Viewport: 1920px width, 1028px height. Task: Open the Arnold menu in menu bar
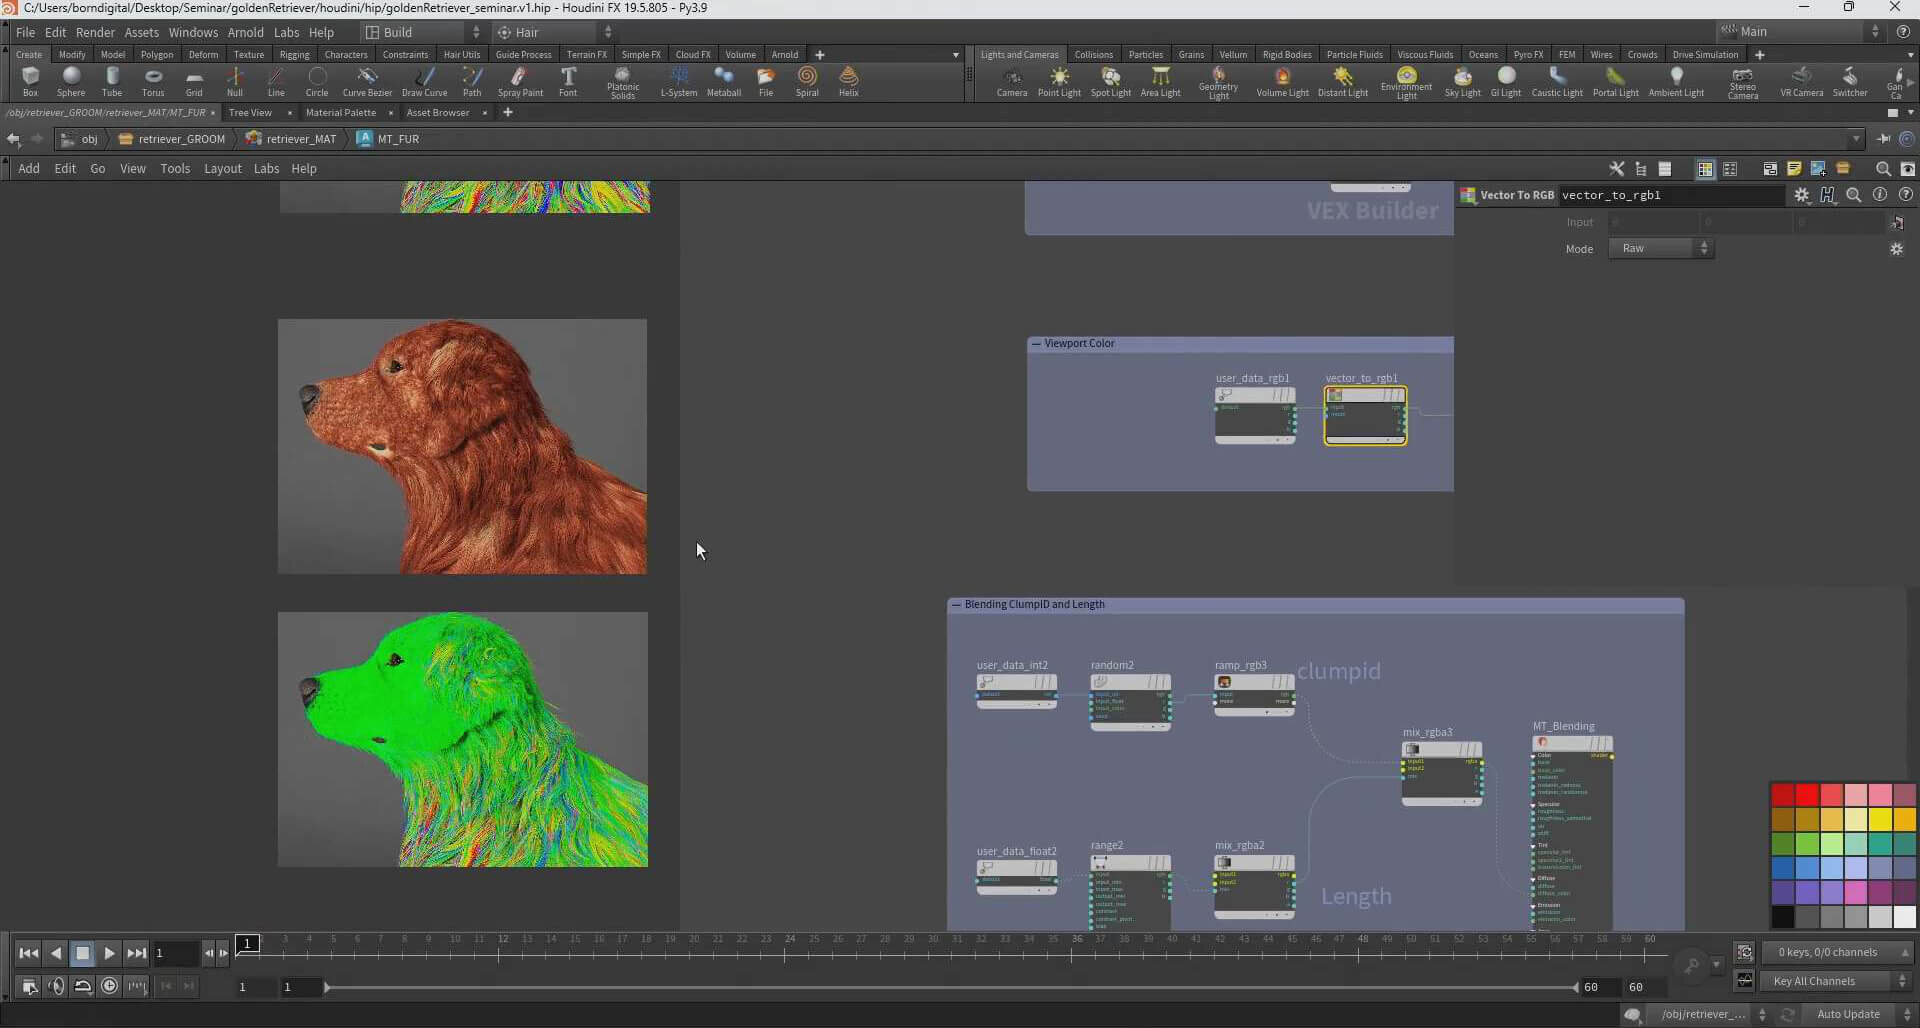pyautogui.click(x=245, y=32)
